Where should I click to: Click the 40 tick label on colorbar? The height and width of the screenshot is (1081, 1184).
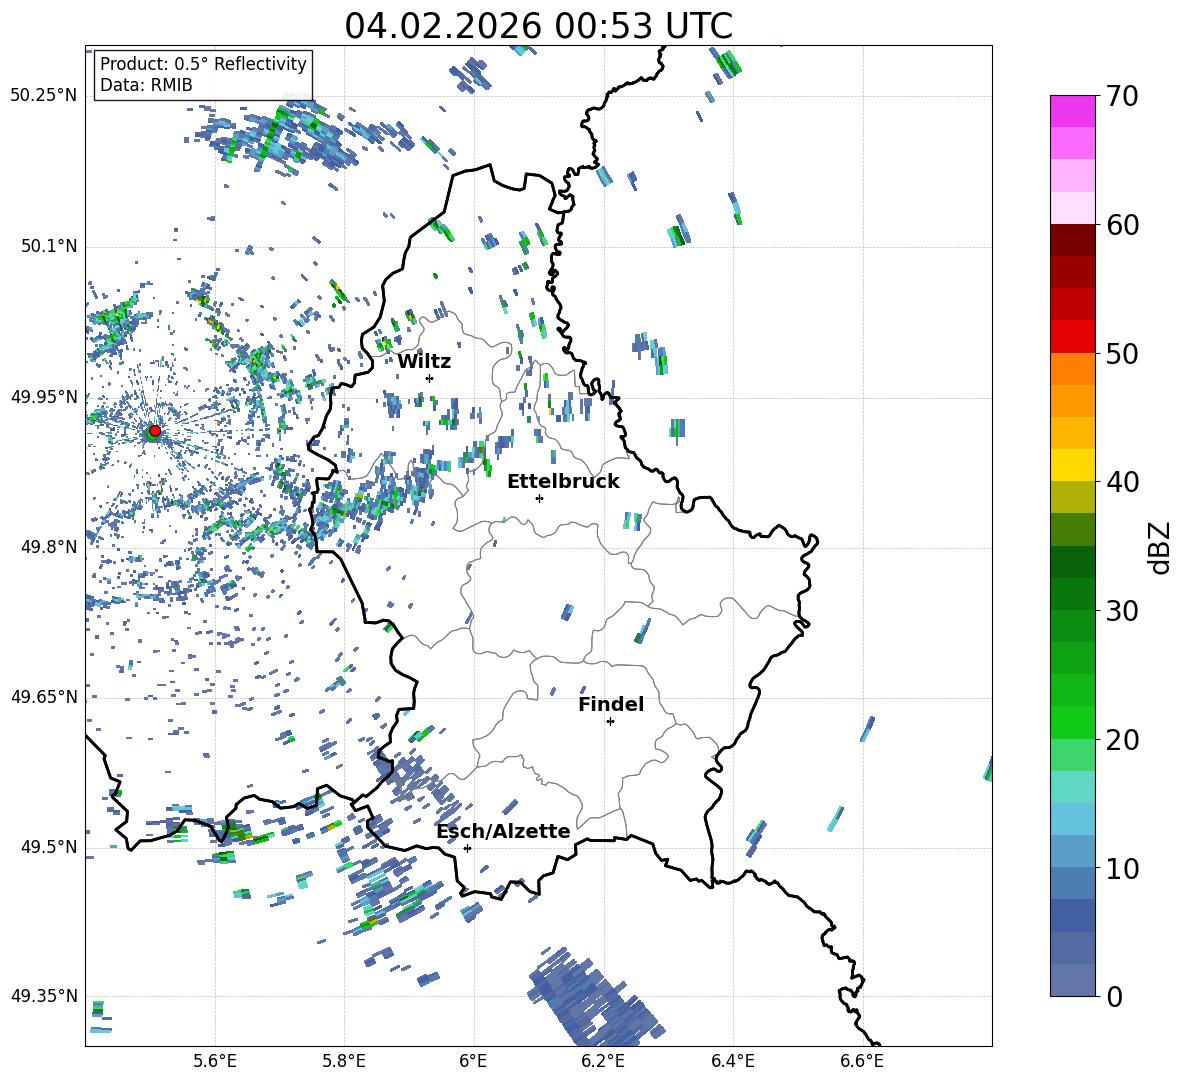(1121, 482)
